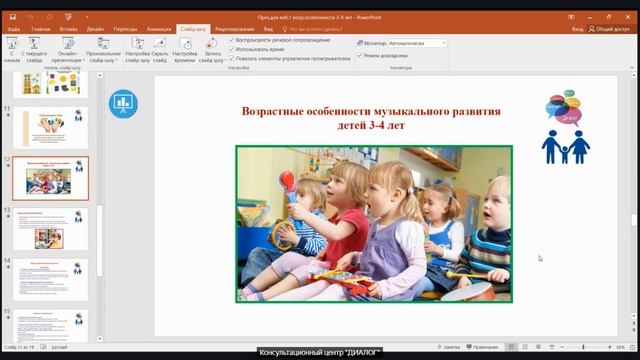Select slide 11 thumbnail
Image resolution: width=640 pixels, height=360 pixels.
(51, 128)
